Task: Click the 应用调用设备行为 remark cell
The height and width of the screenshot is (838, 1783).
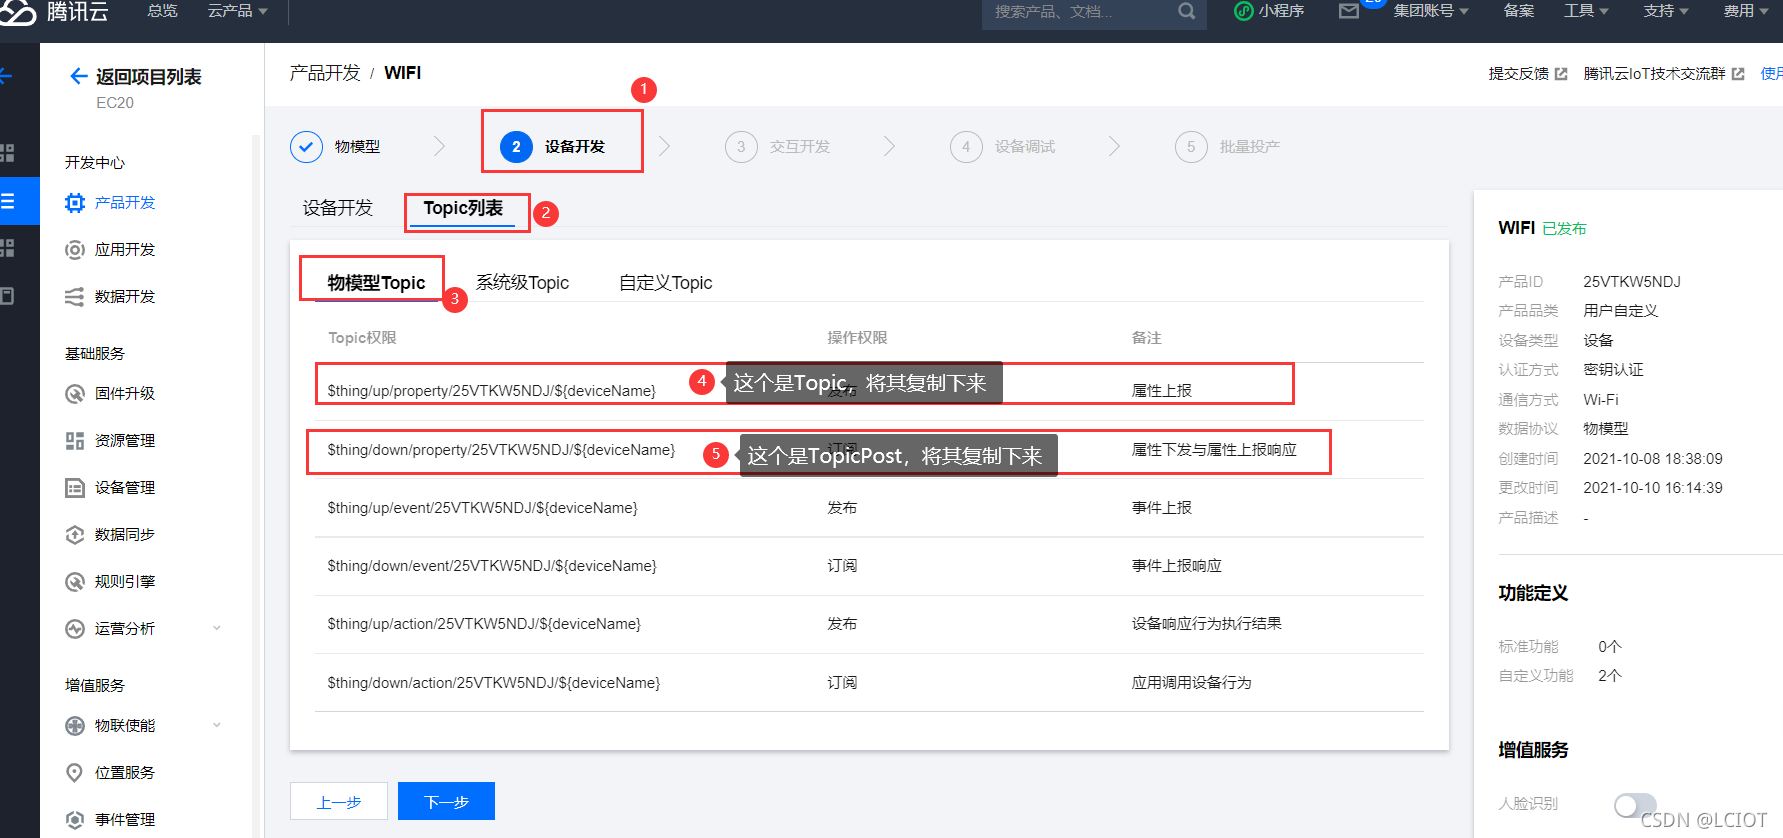Action: (1191, 683)
